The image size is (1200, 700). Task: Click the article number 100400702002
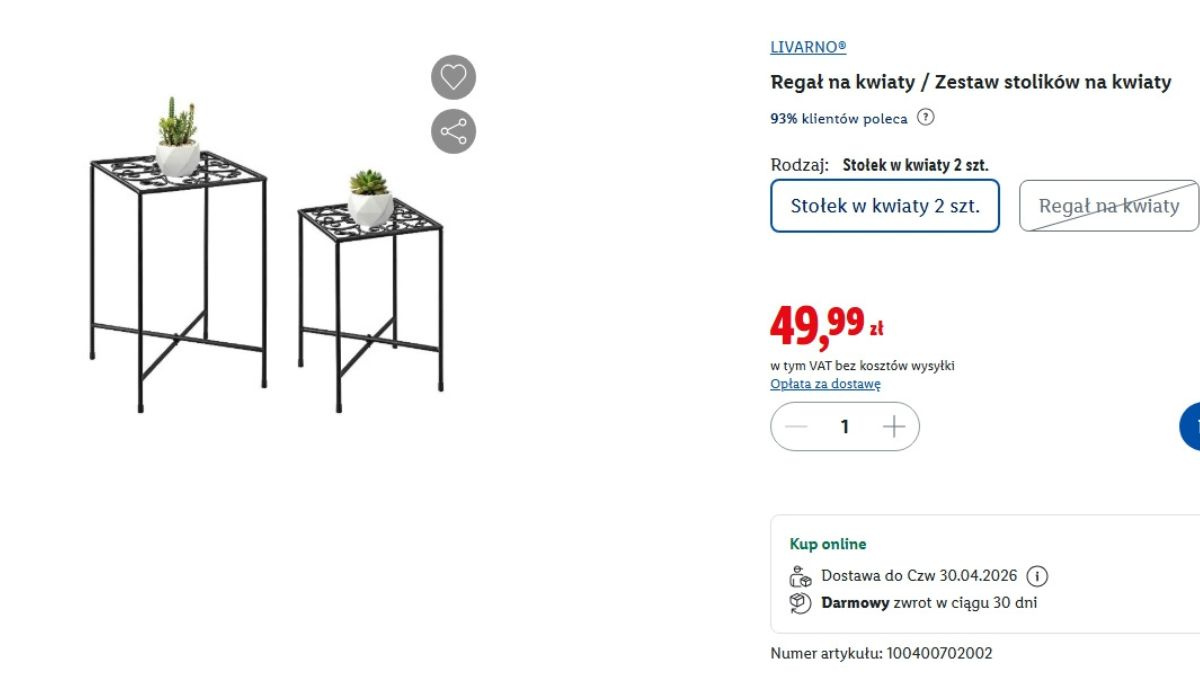[x=881, y=654]
